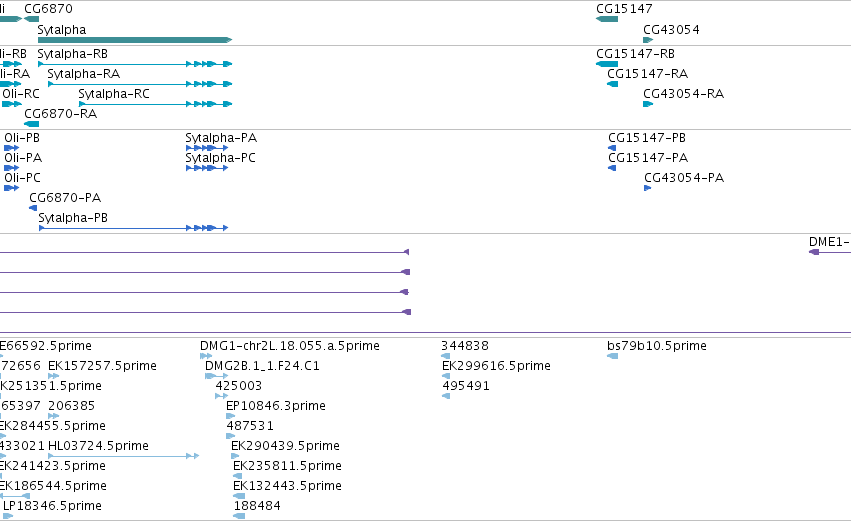The height and width of the screenshot is (521, 851).
Task: Click the CG15147 gene arrow glyph
Action: 607,19
